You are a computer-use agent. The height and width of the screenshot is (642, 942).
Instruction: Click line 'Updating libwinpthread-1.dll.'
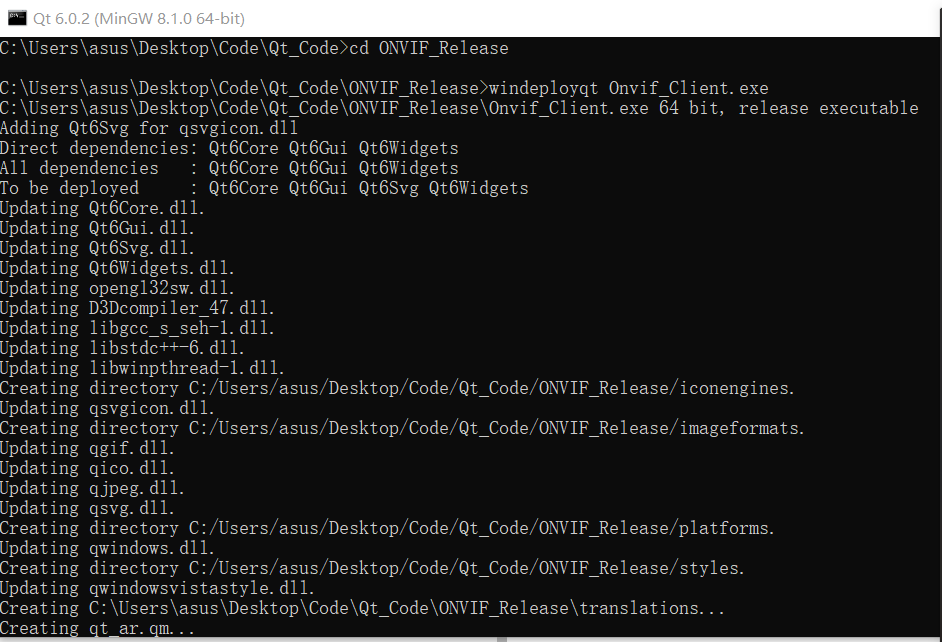[142, 368]
